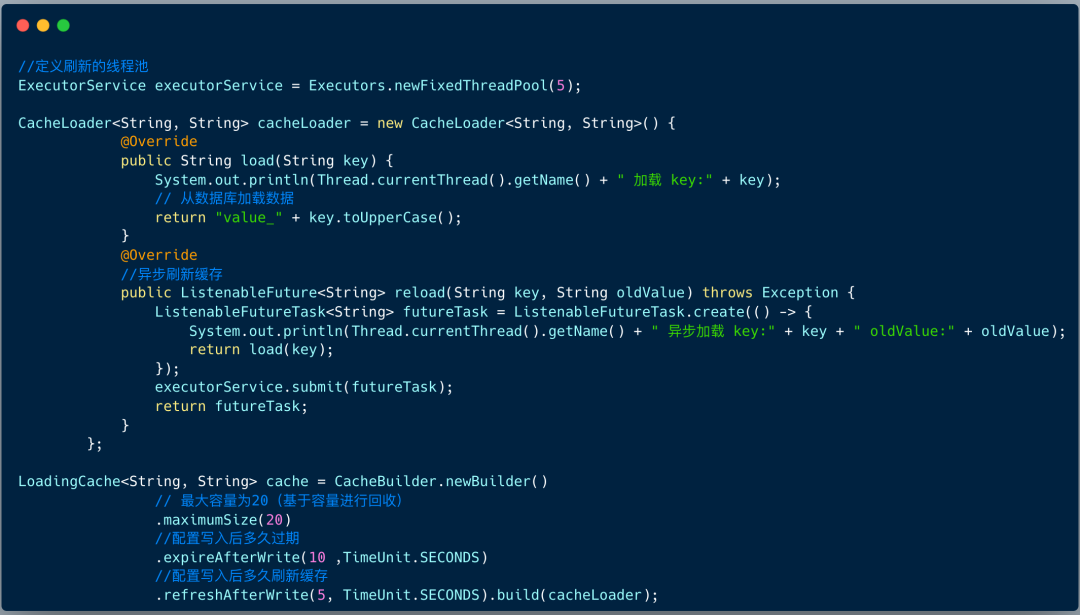
Task: Place cursor on ExecutorService type declaration
Action: click(82, 85)
